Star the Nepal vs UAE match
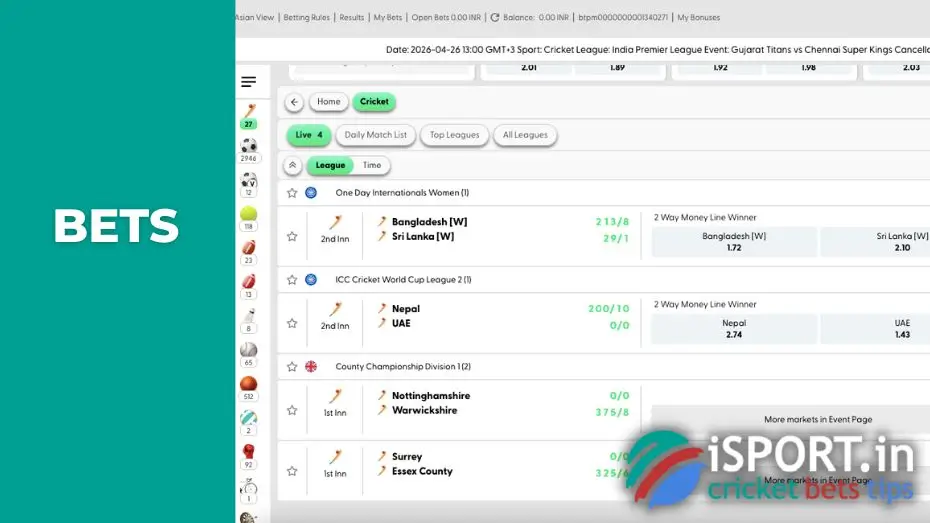This screenshot has height=523, width=930. point(292,324)
